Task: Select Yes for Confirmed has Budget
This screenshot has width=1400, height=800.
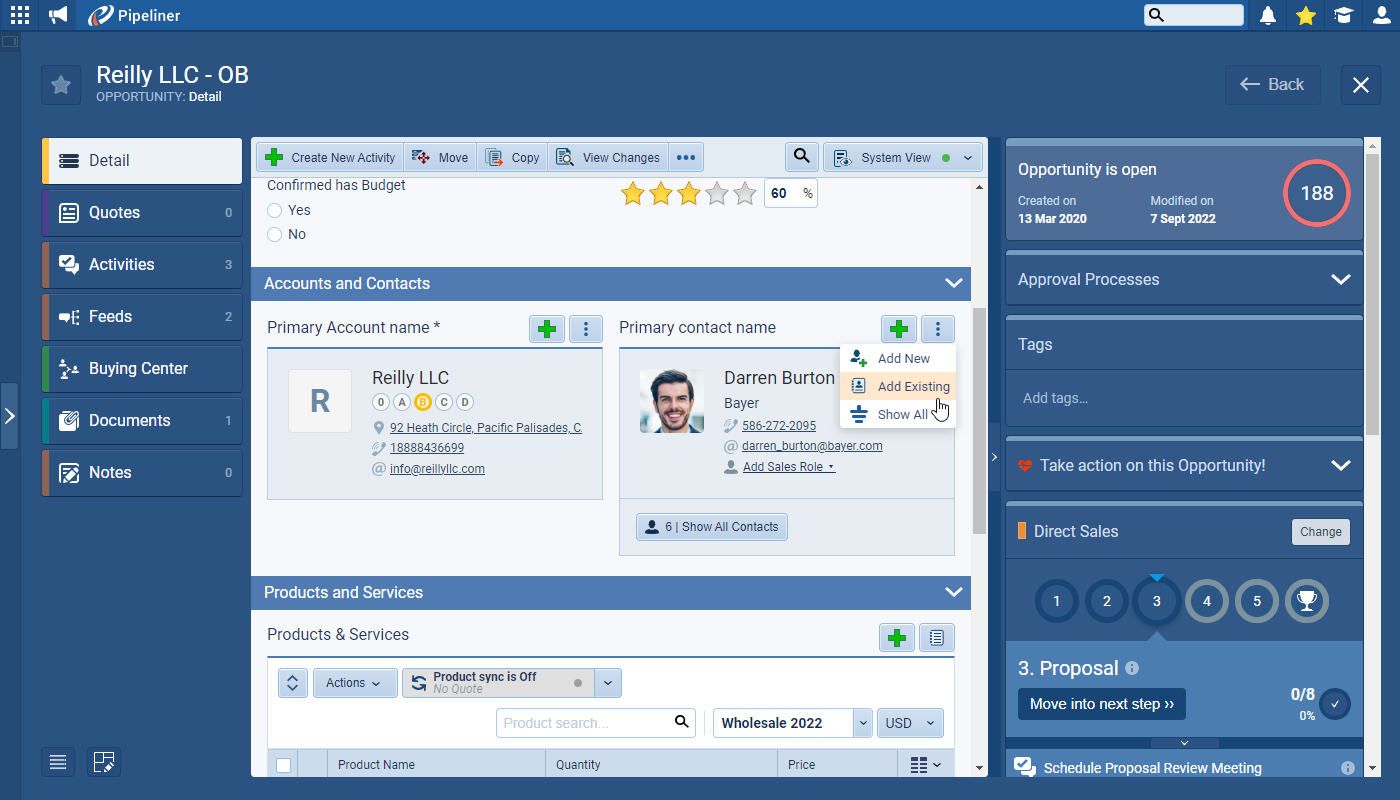Action: pyautogui.click(x=275, y=211)
